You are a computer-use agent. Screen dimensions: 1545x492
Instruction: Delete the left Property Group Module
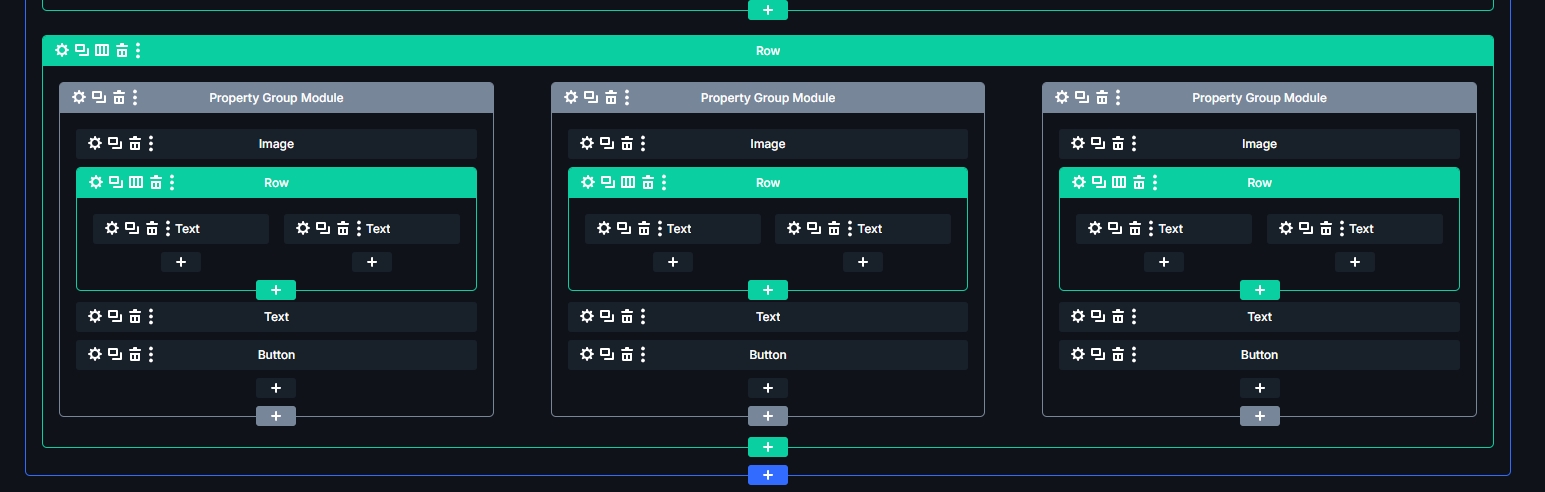(x=119, y=97)
